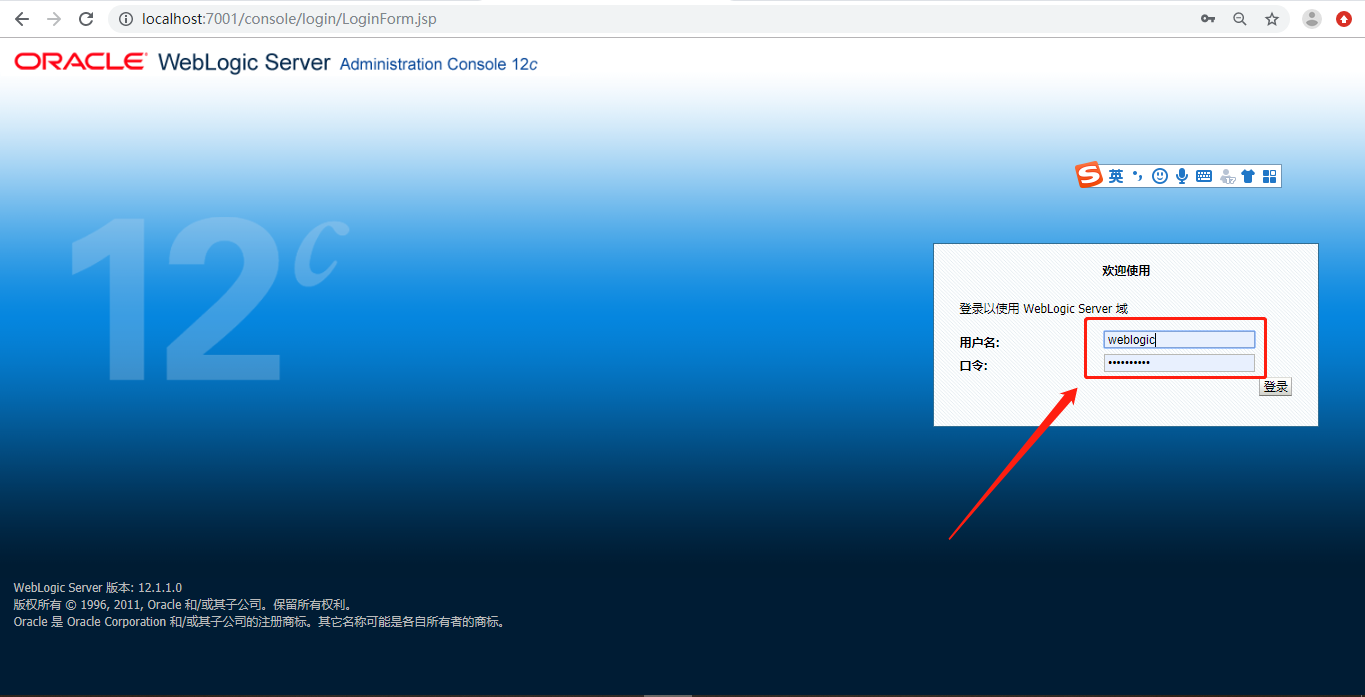This screenshot has width=1365, height=697.
Task: Open the Sogou skin shirt icon
Action: (x=1248, y=176)
